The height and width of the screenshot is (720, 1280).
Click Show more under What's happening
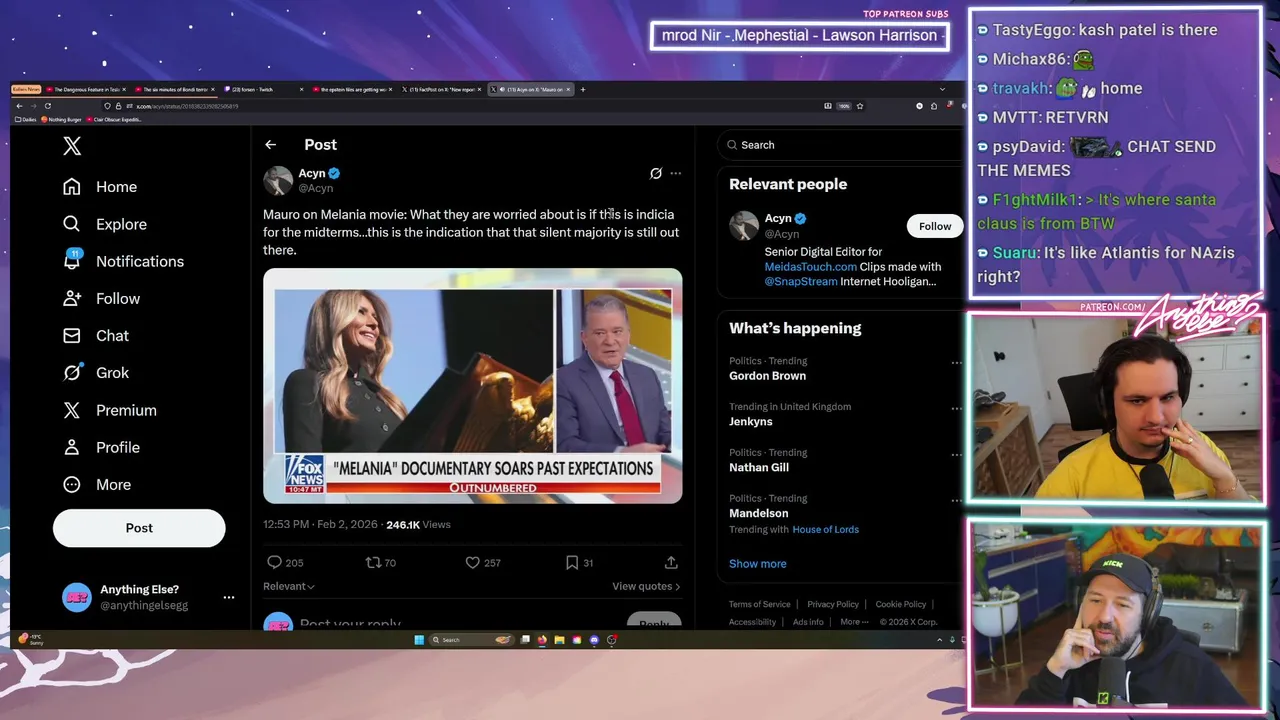point(757,564)
